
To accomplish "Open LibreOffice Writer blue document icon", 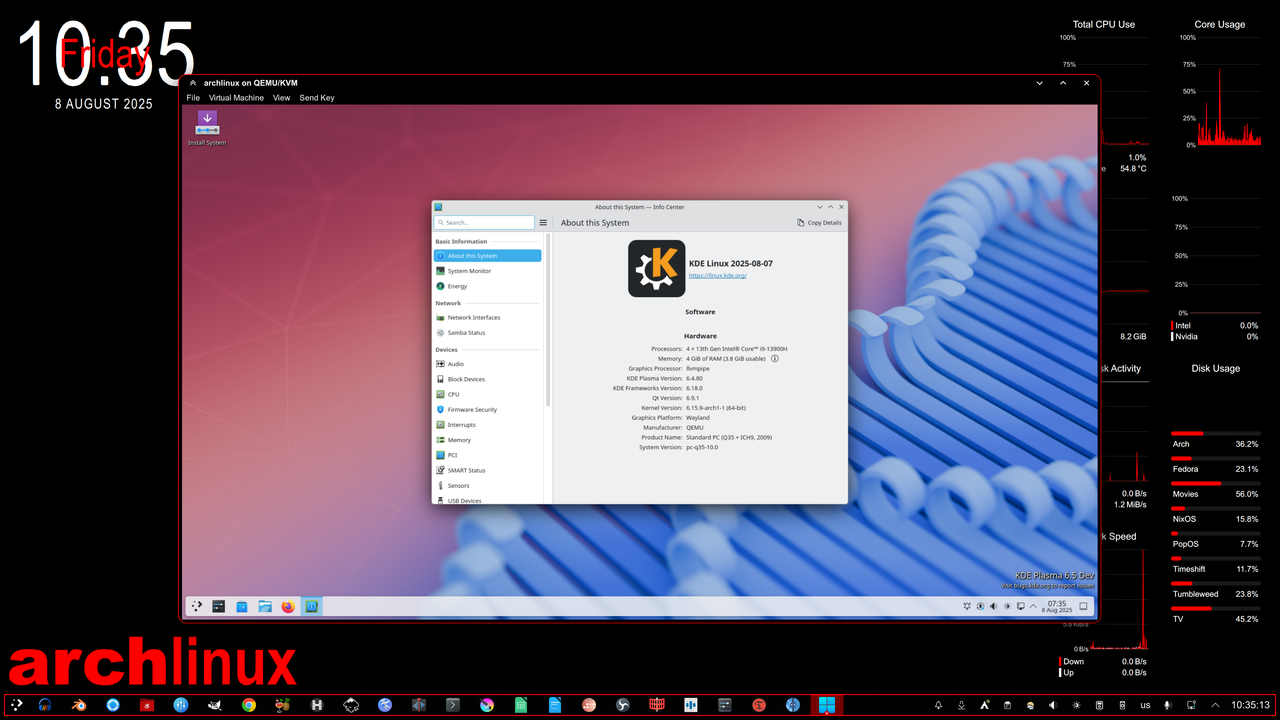I will [x=555, y=705].
